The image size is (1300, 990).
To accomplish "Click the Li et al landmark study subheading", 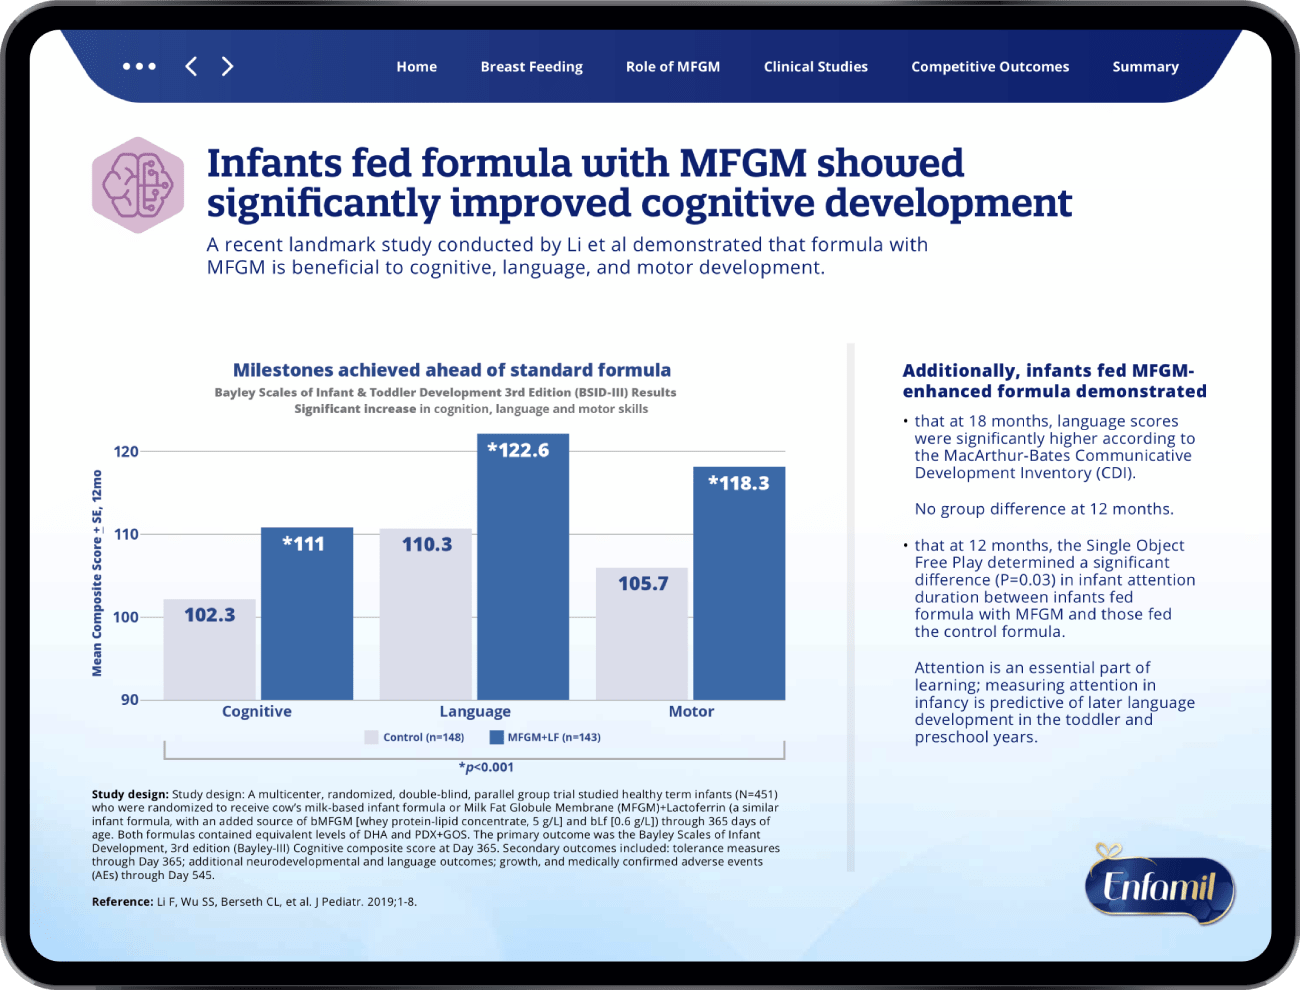I will tap(567, 256).
